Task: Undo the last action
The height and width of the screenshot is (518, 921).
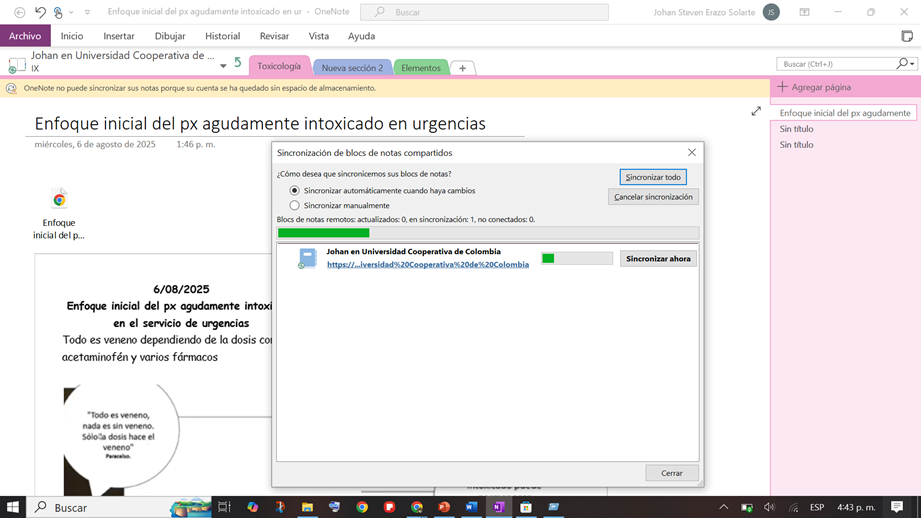Action: (40, 12)
